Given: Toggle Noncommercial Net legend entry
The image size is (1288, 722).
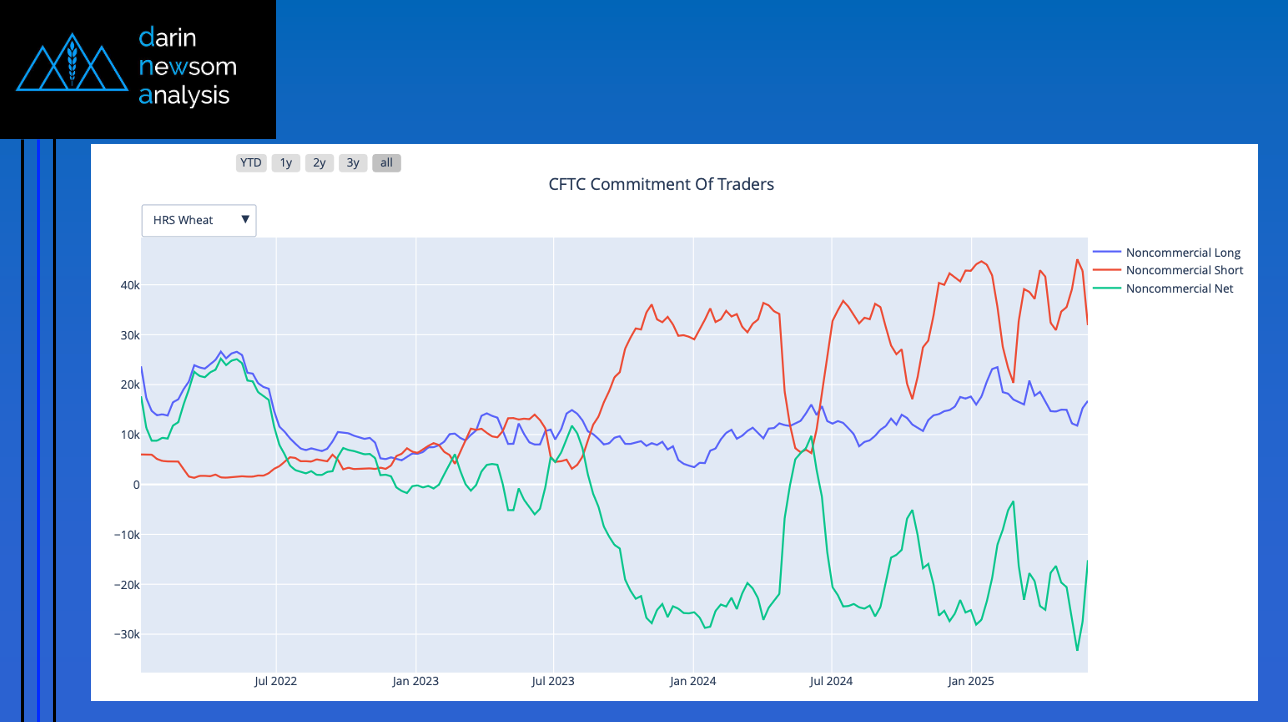Looking at the screenshot, I should [x=1179, y=288].
